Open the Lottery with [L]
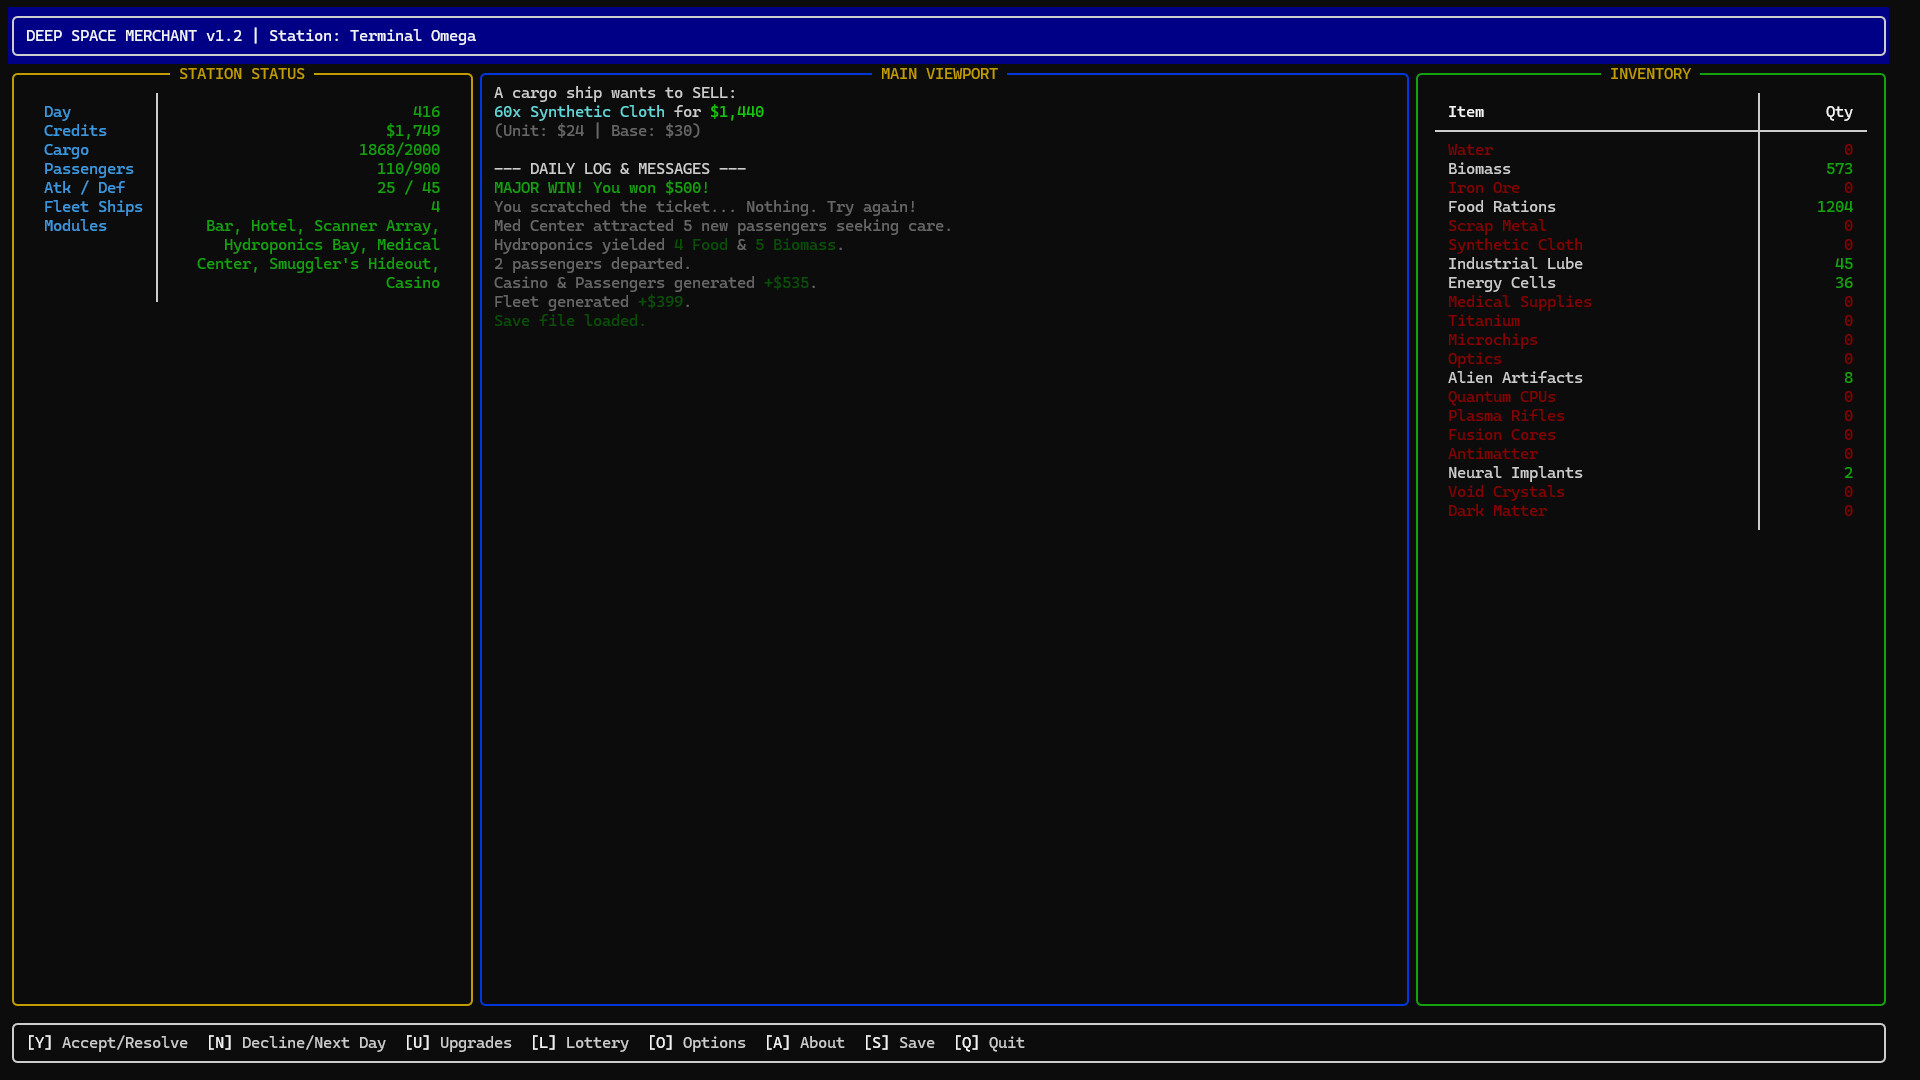This screenshot has height=1080, width=1920. tap(580, 1042)
